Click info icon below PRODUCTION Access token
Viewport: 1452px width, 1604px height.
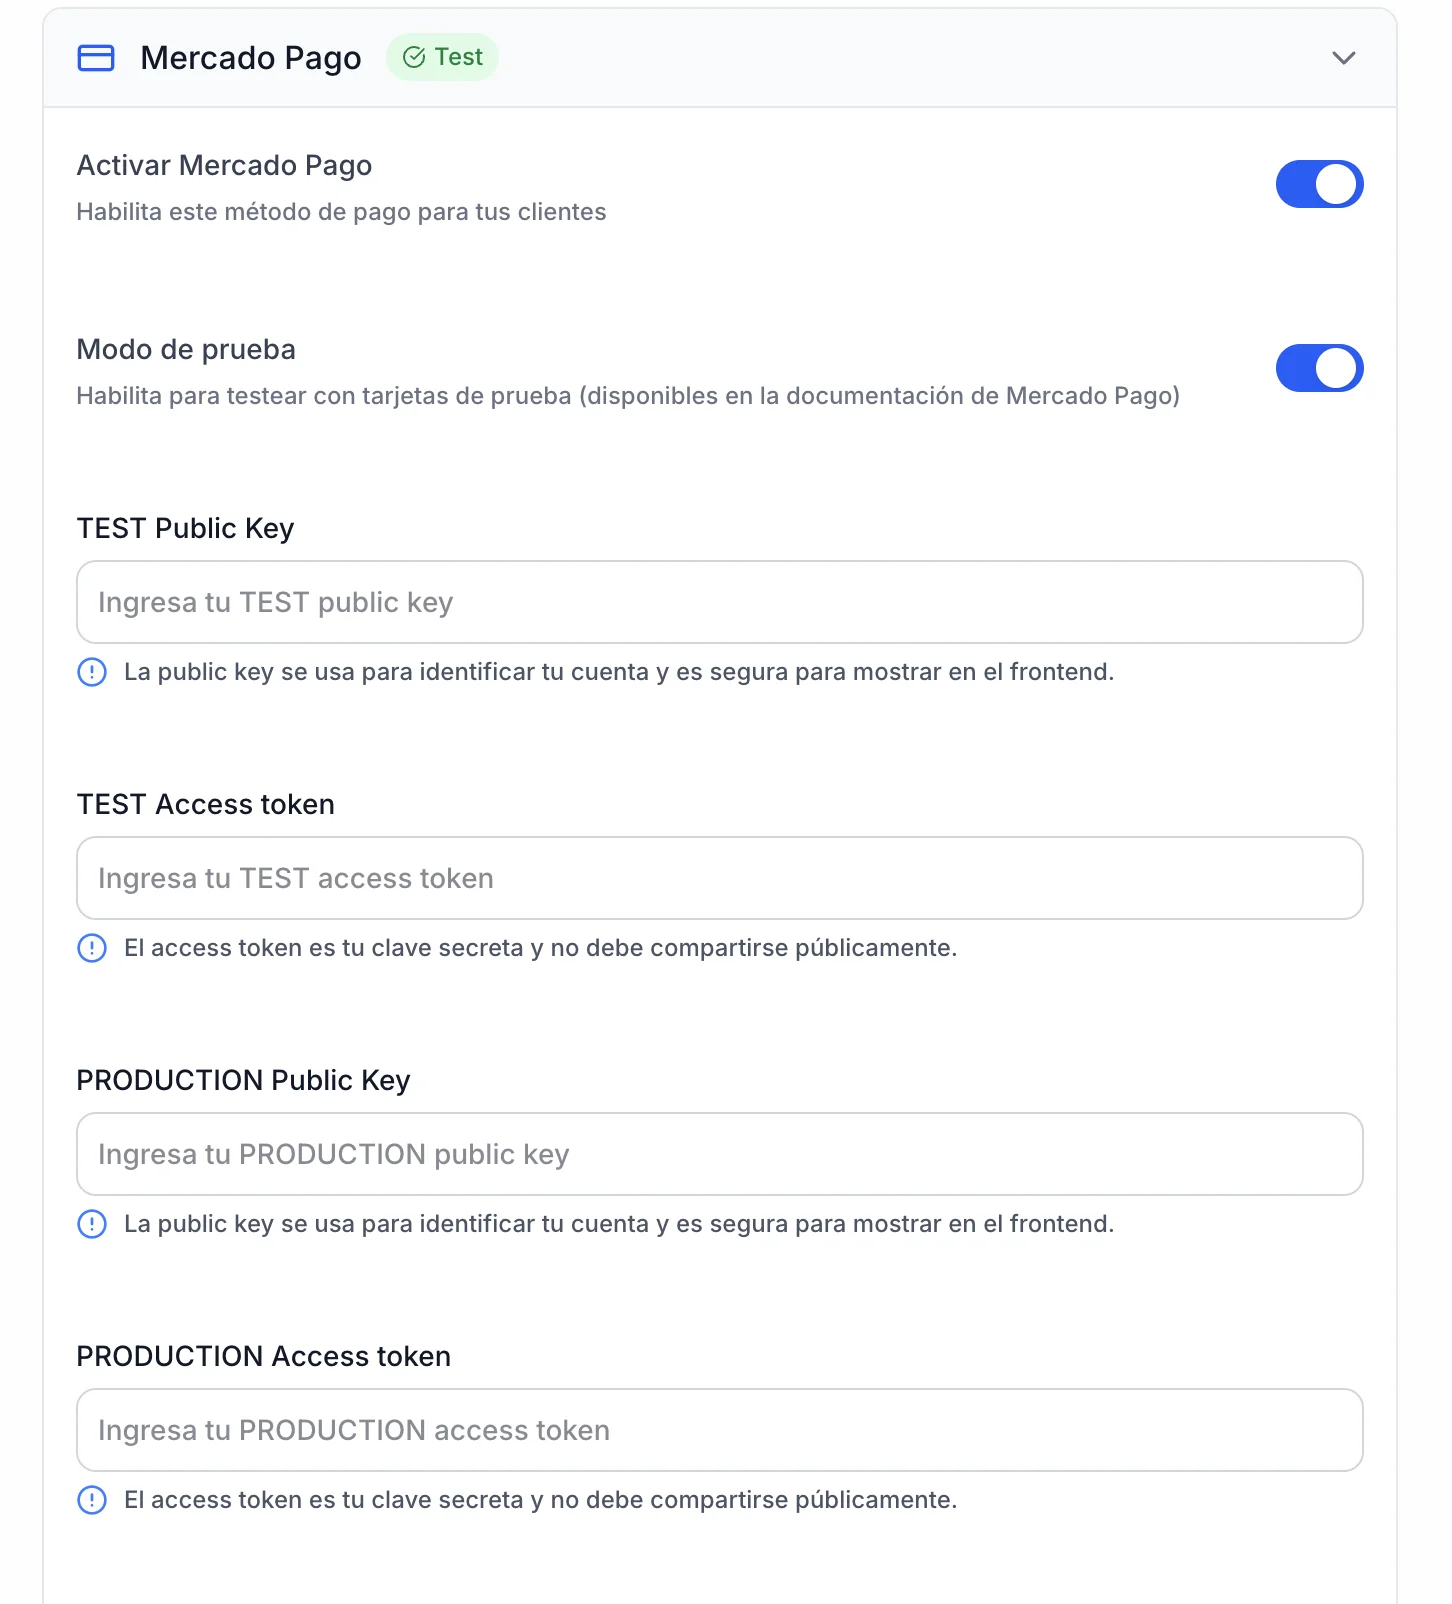click(x=92, y=1500)
